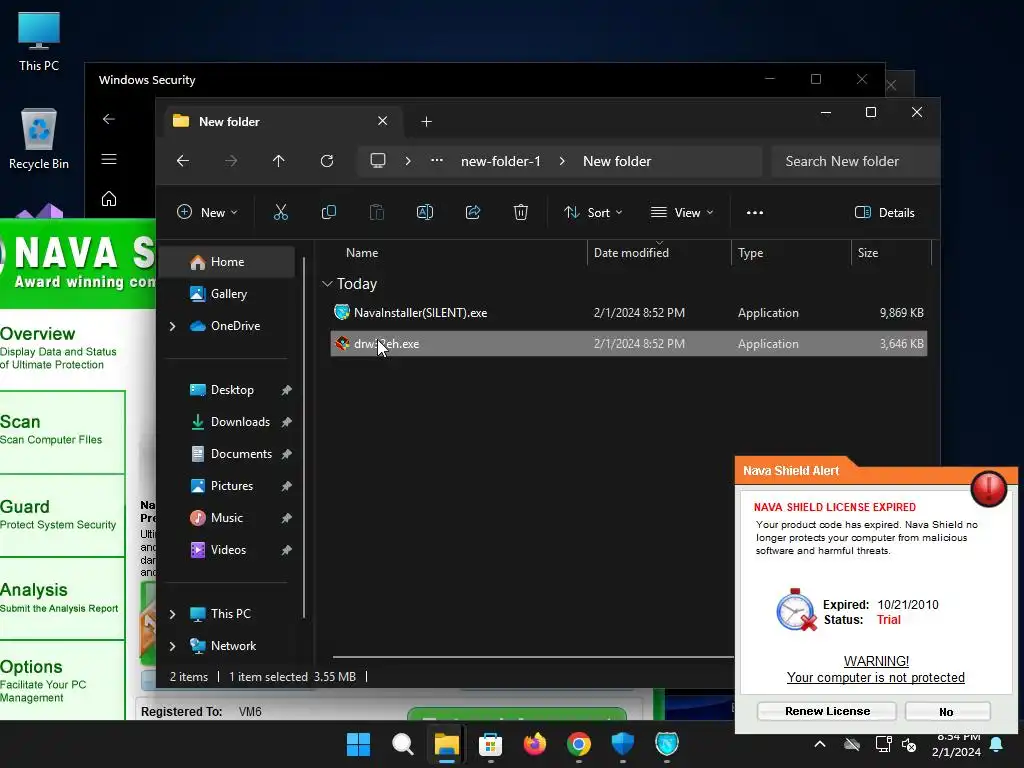
Task: Go back with Explorer's back arrow
Action: pyautogui.click(x=183, y=161)
